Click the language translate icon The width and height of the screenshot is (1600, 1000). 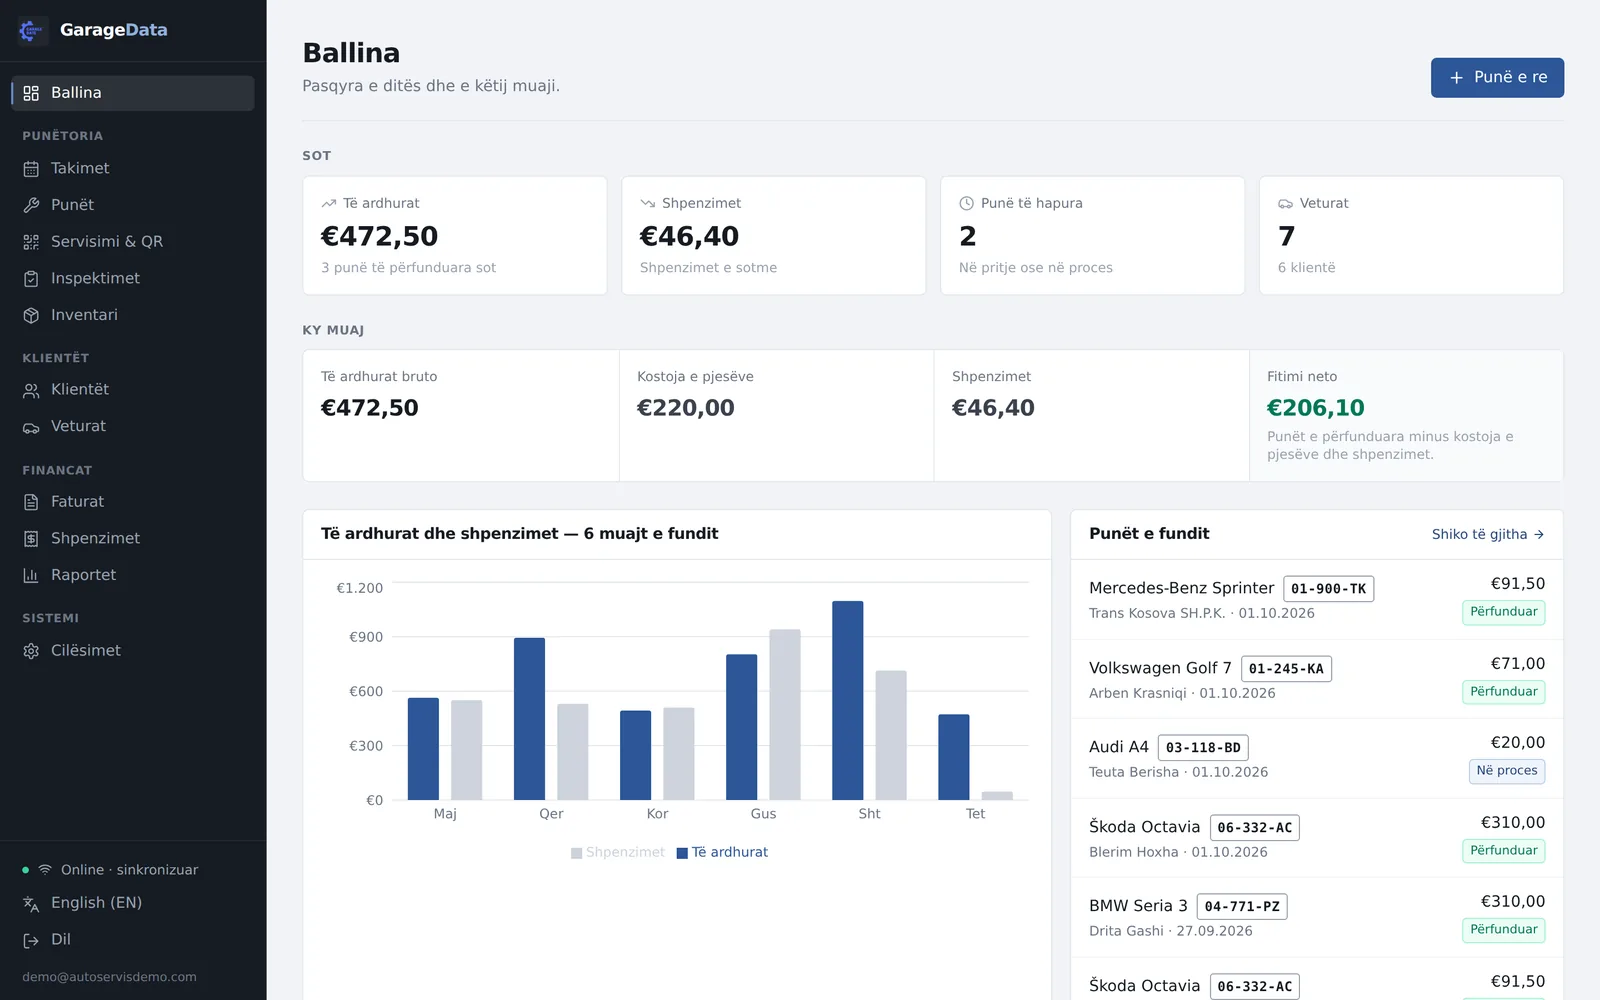31,903
